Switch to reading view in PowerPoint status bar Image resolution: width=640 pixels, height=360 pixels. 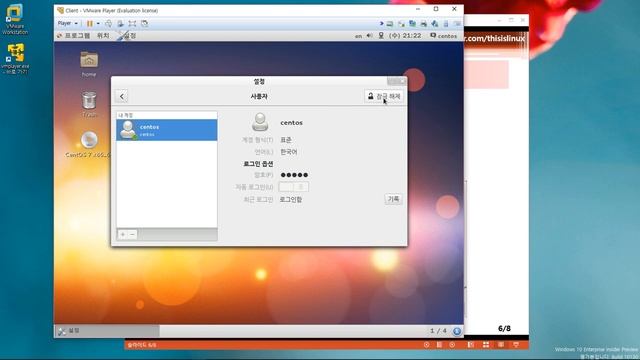coord(501,345)
